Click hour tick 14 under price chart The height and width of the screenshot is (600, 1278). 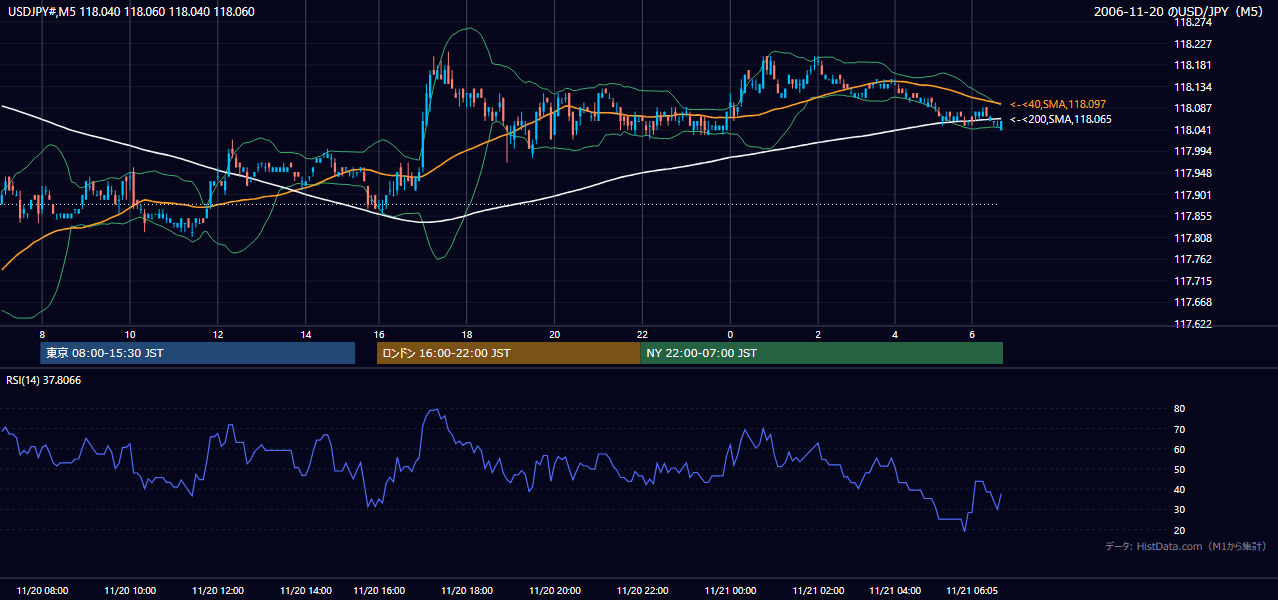click(306, 334)
